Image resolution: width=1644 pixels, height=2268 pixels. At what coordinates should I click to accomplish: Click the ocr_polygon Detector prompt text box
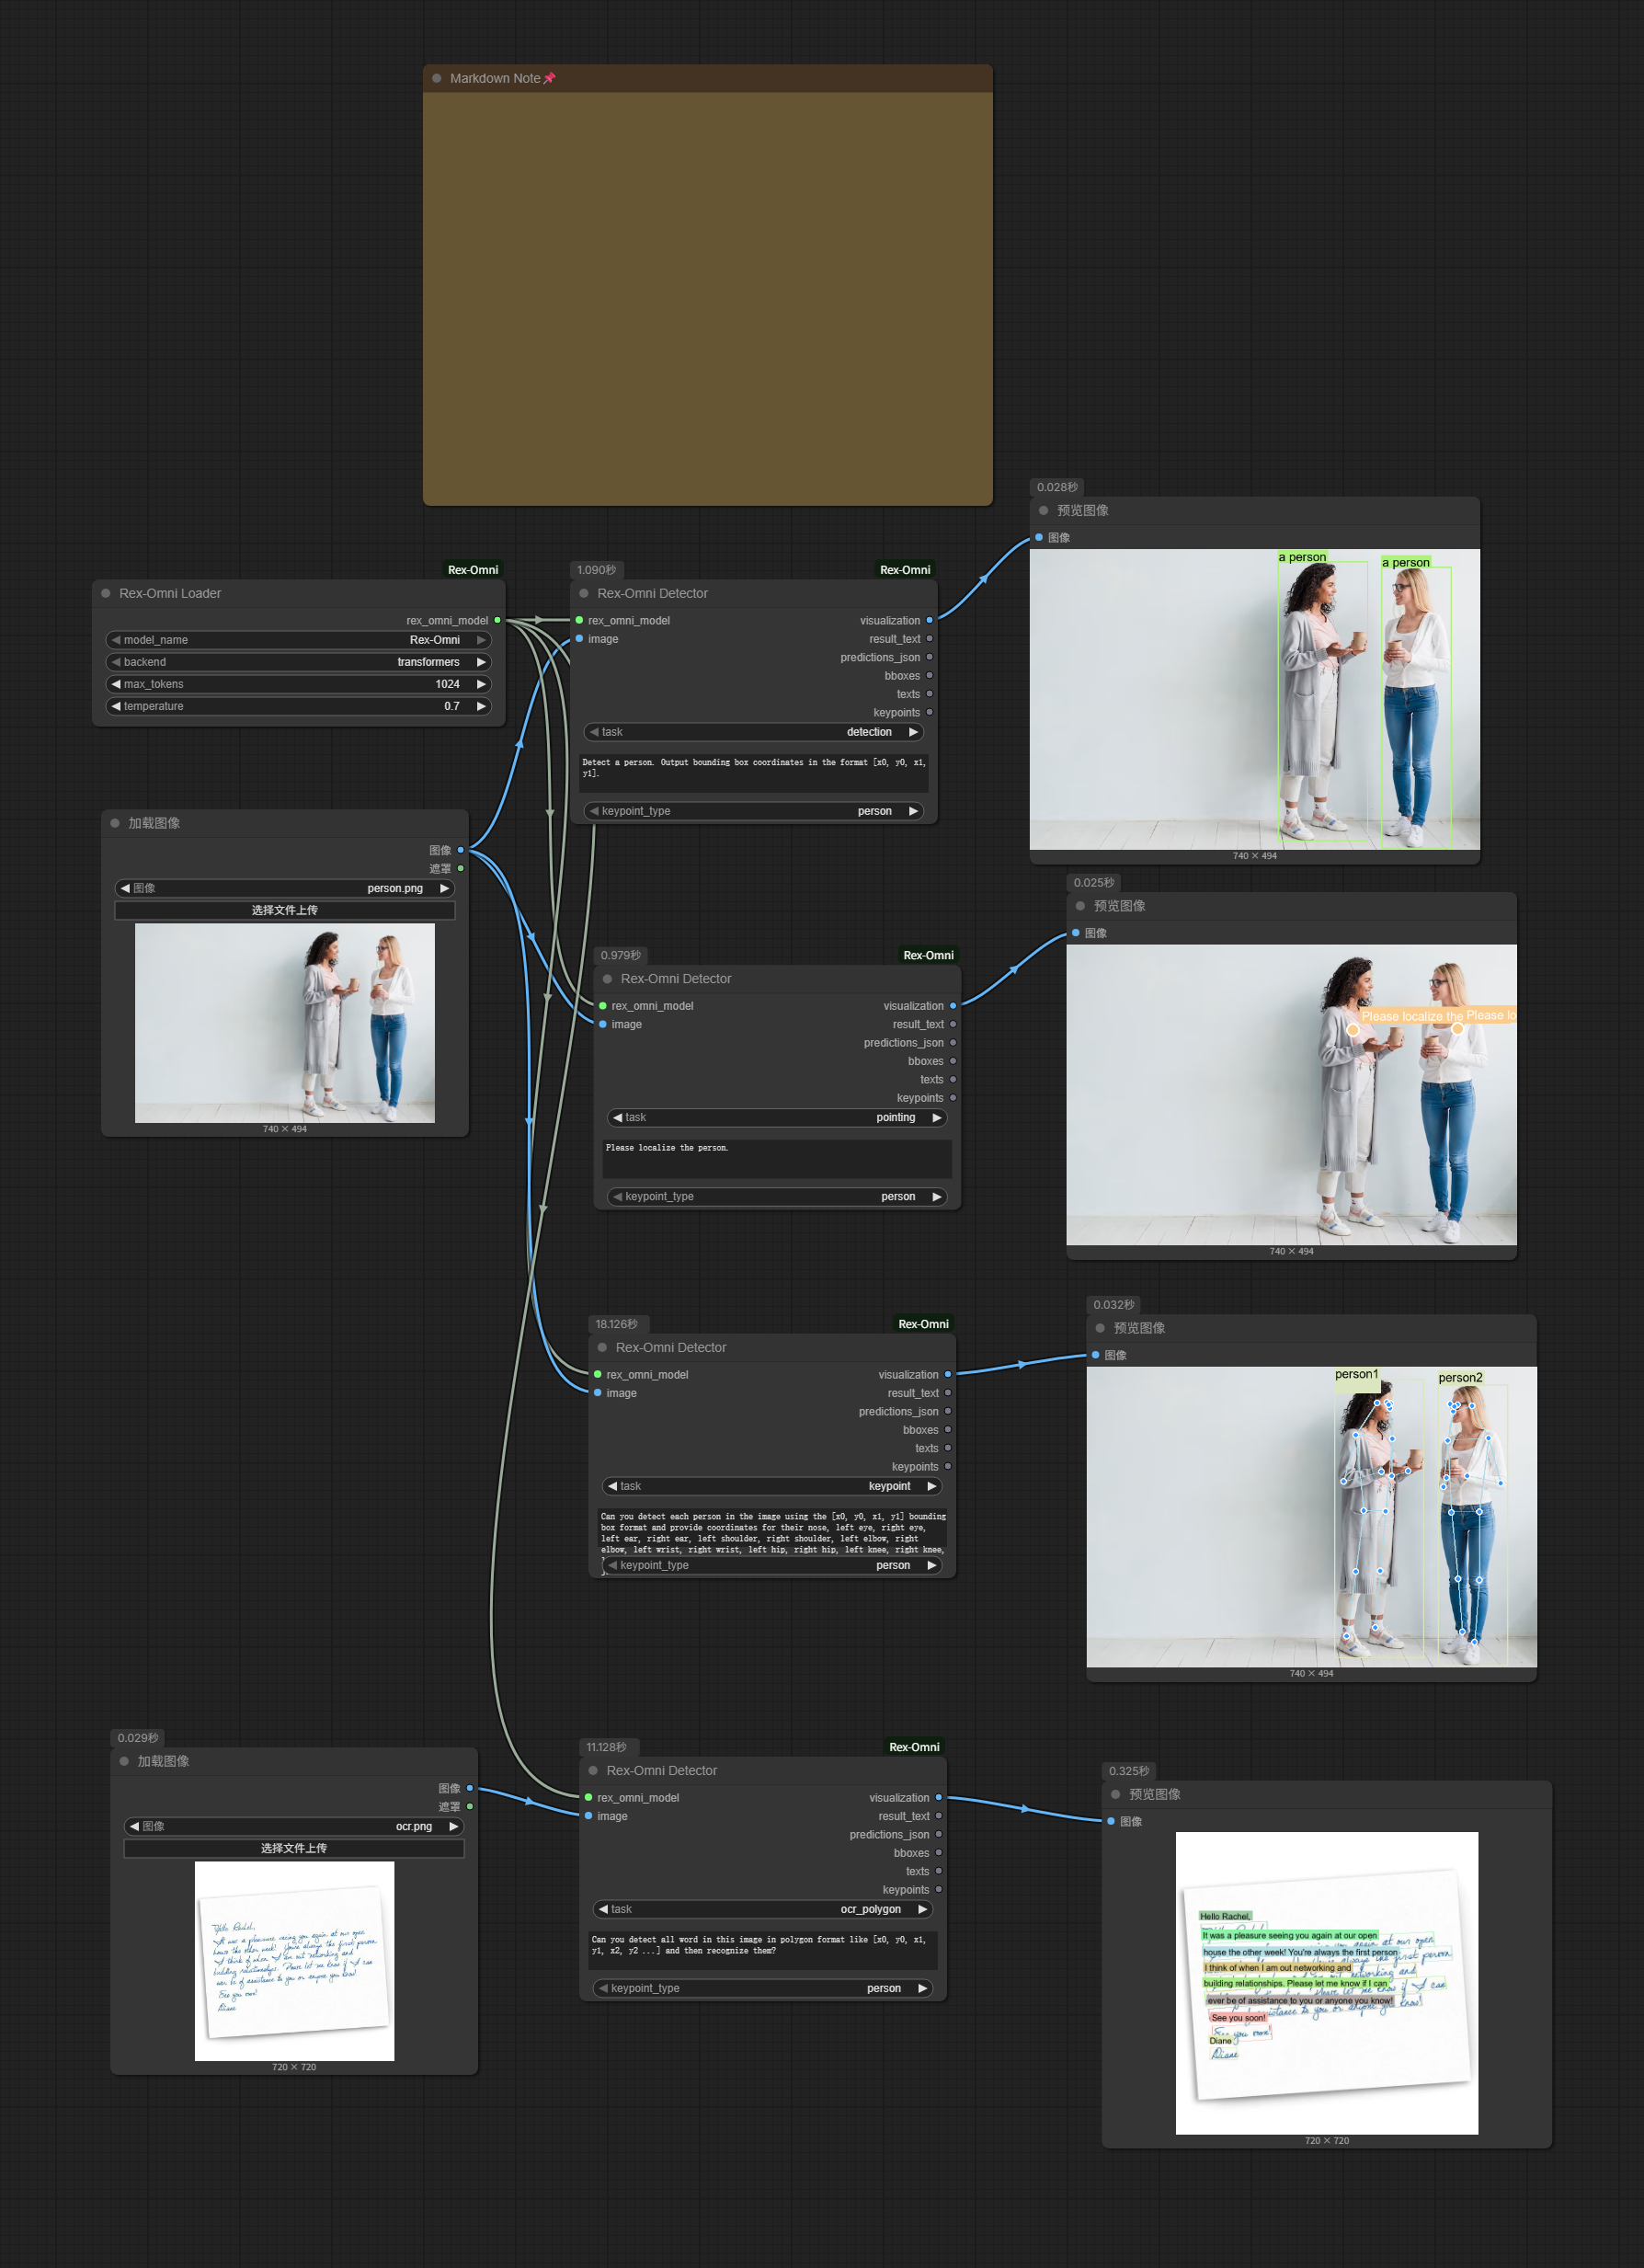click(763, 1950)
